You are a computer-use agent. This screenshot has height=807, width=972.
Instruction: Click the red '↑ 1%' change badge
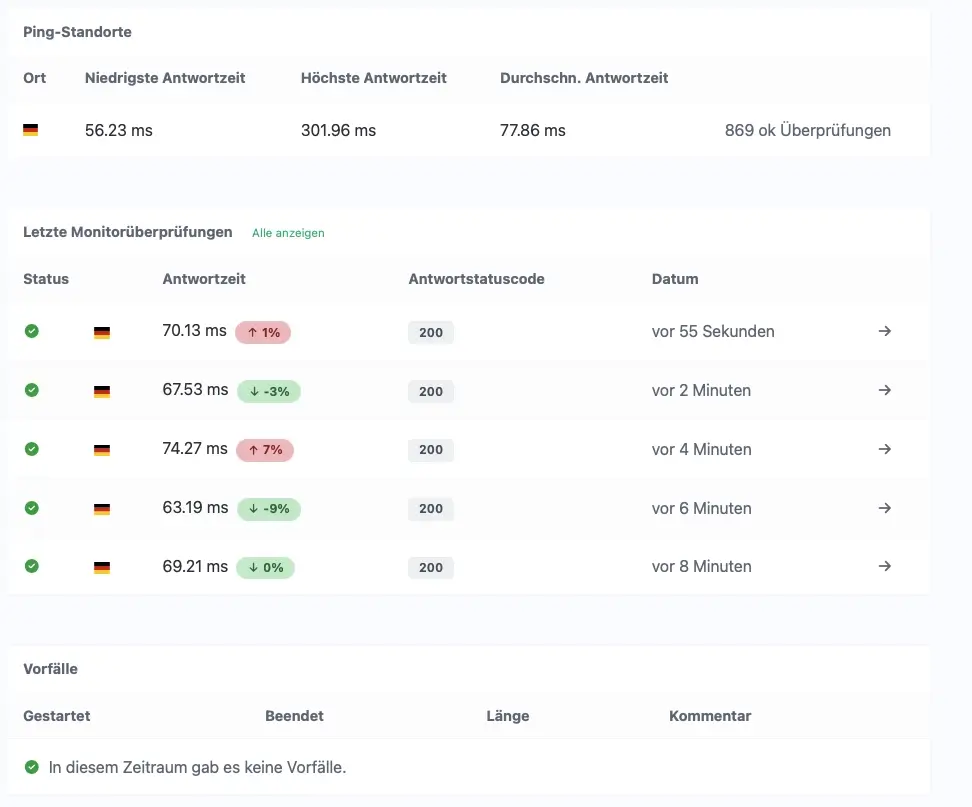tap(263, 332)
